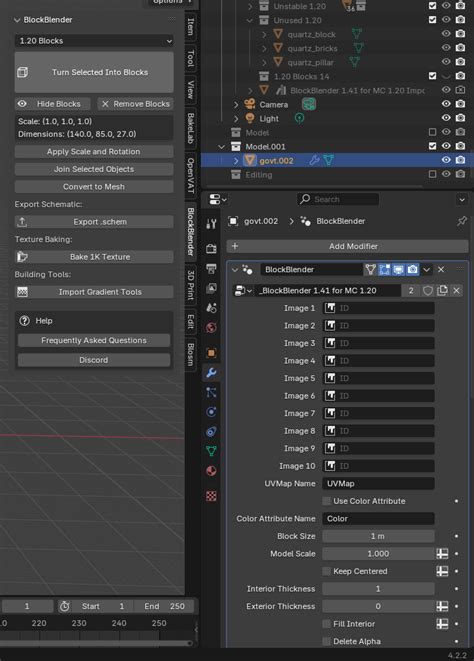Open the Modifiers wrench properties tab

(x=211, y=372)
